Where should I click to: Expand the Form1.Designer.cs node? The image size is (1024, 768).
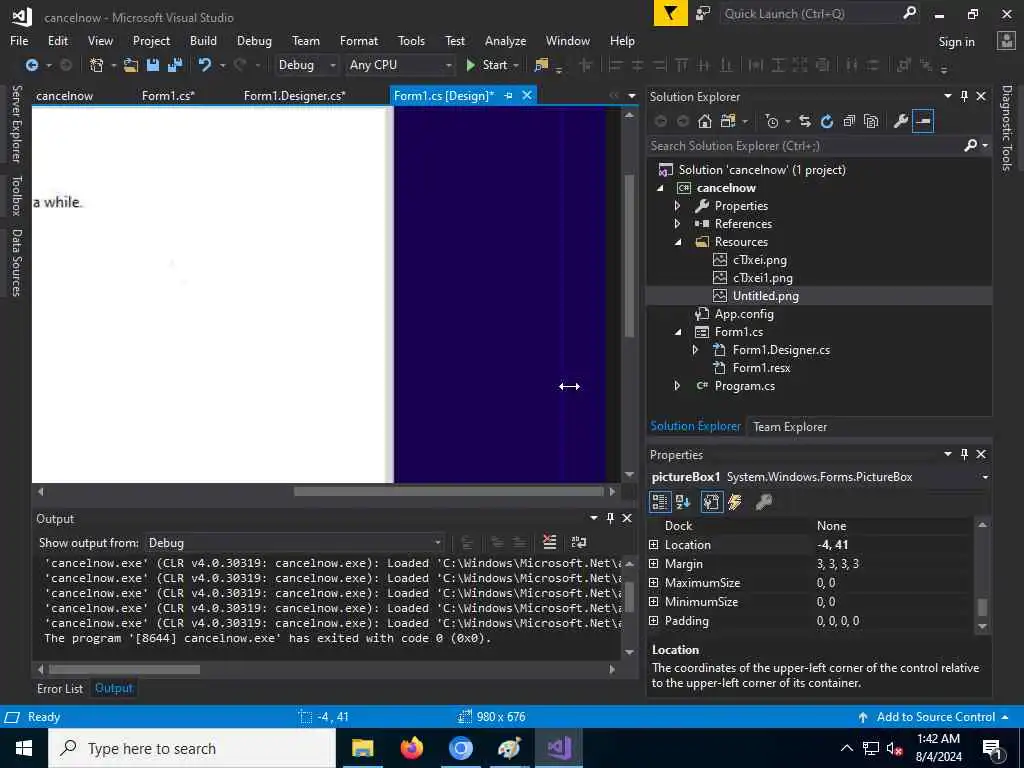click(696, 350)
